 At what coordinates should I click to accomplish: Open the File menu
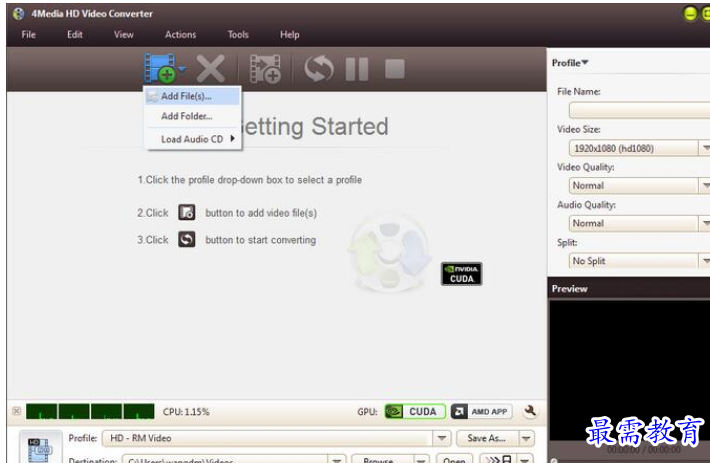pos(29,34)
